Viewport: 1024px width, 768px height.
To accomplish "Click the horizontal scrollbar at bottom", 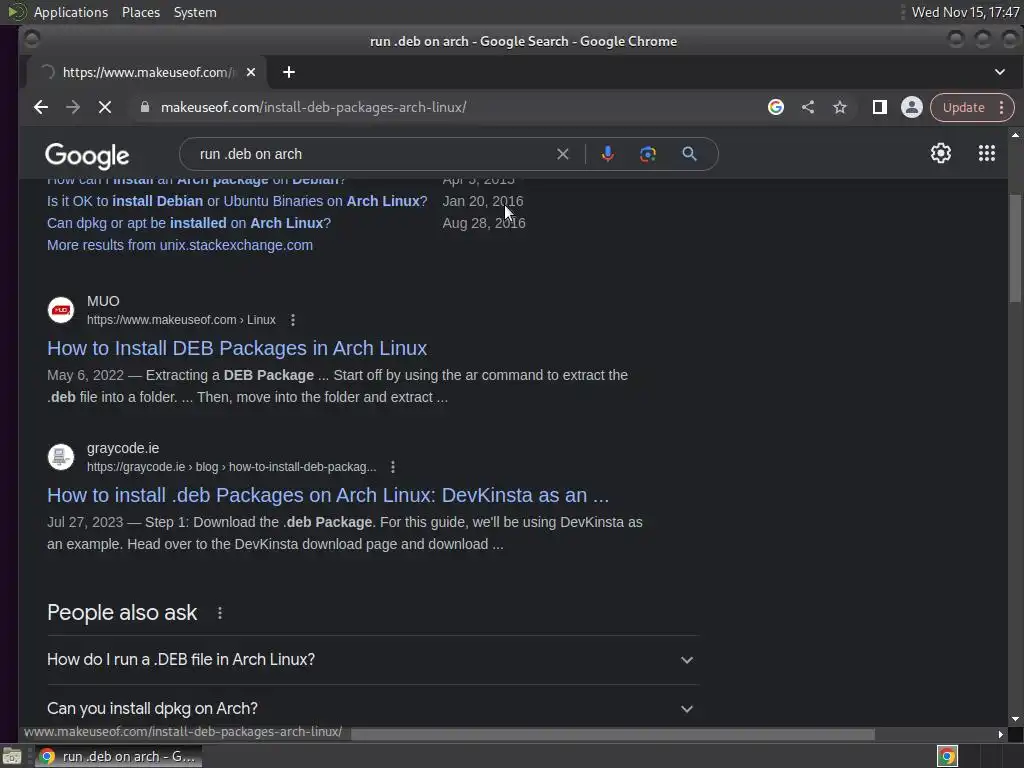I will (613, 734).
